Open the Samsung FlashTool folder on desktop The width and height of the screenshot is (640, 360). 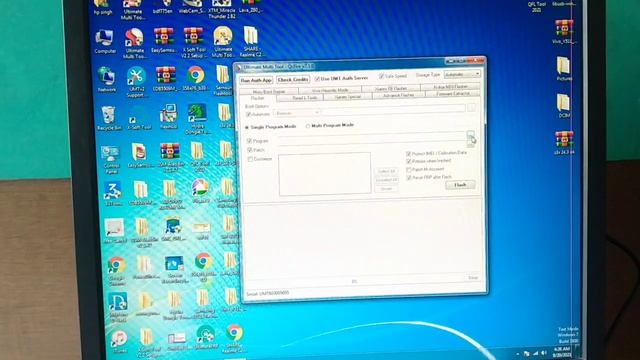pos(223,80)
